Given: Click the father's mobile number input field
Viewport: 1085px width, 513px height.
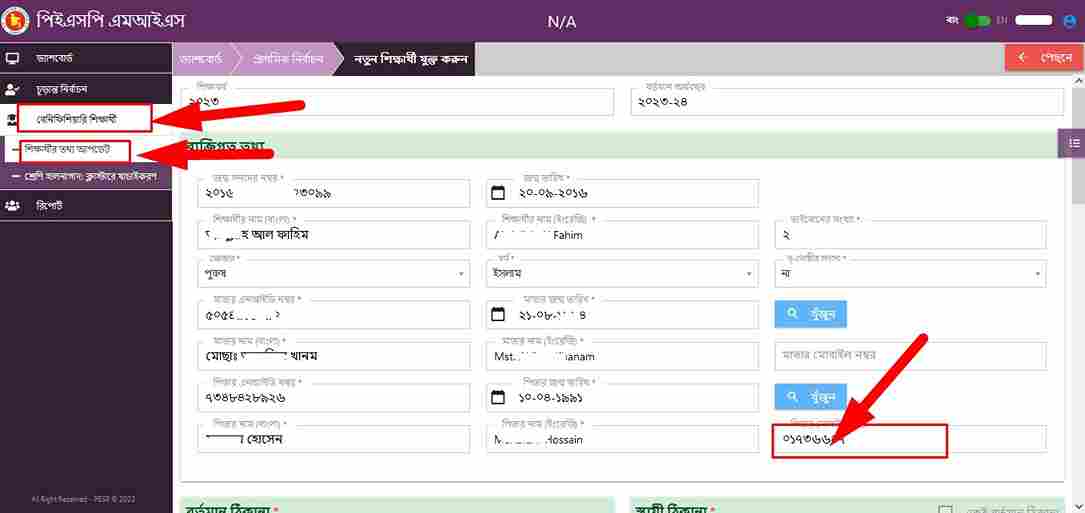Looking at the screenshot, I should pos(909,440).
